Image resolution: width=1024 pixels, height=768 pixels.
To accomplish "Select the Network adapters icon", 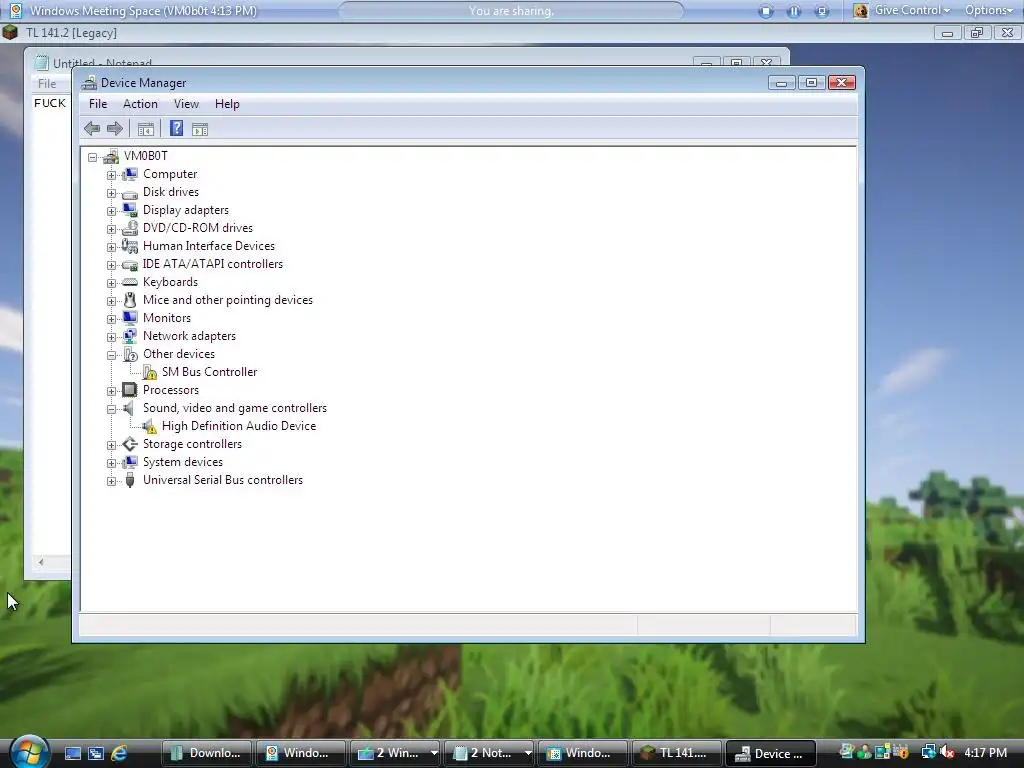I will click(130, 336).
